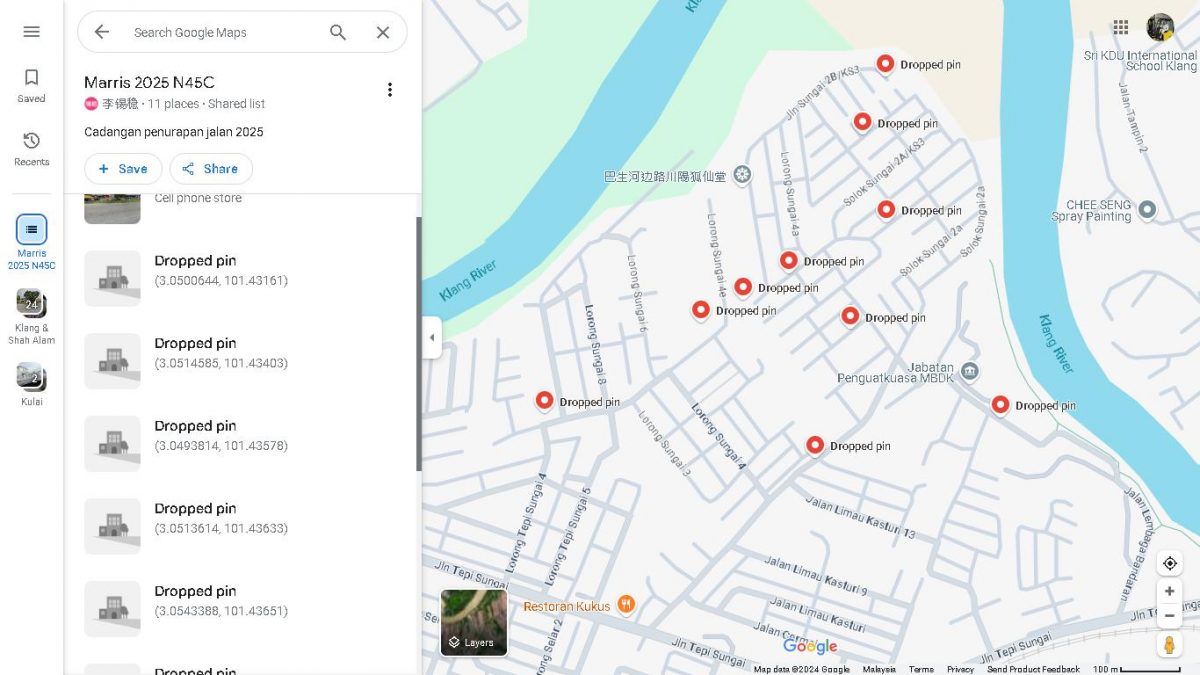Open the Layers map type switcher

coord(474,622)
